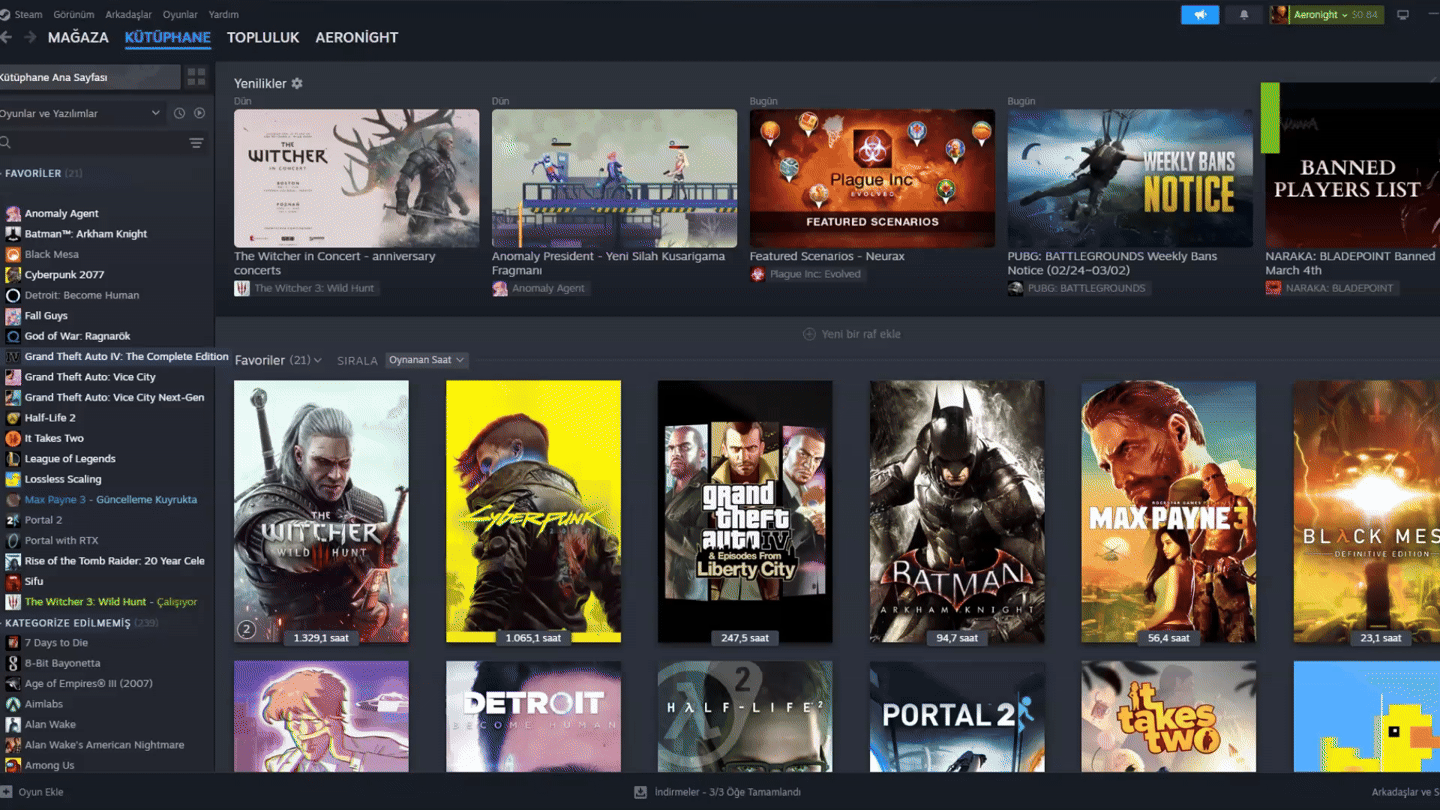
Task: Click the blue megaphone announcements button
Action: (1200, 15)
